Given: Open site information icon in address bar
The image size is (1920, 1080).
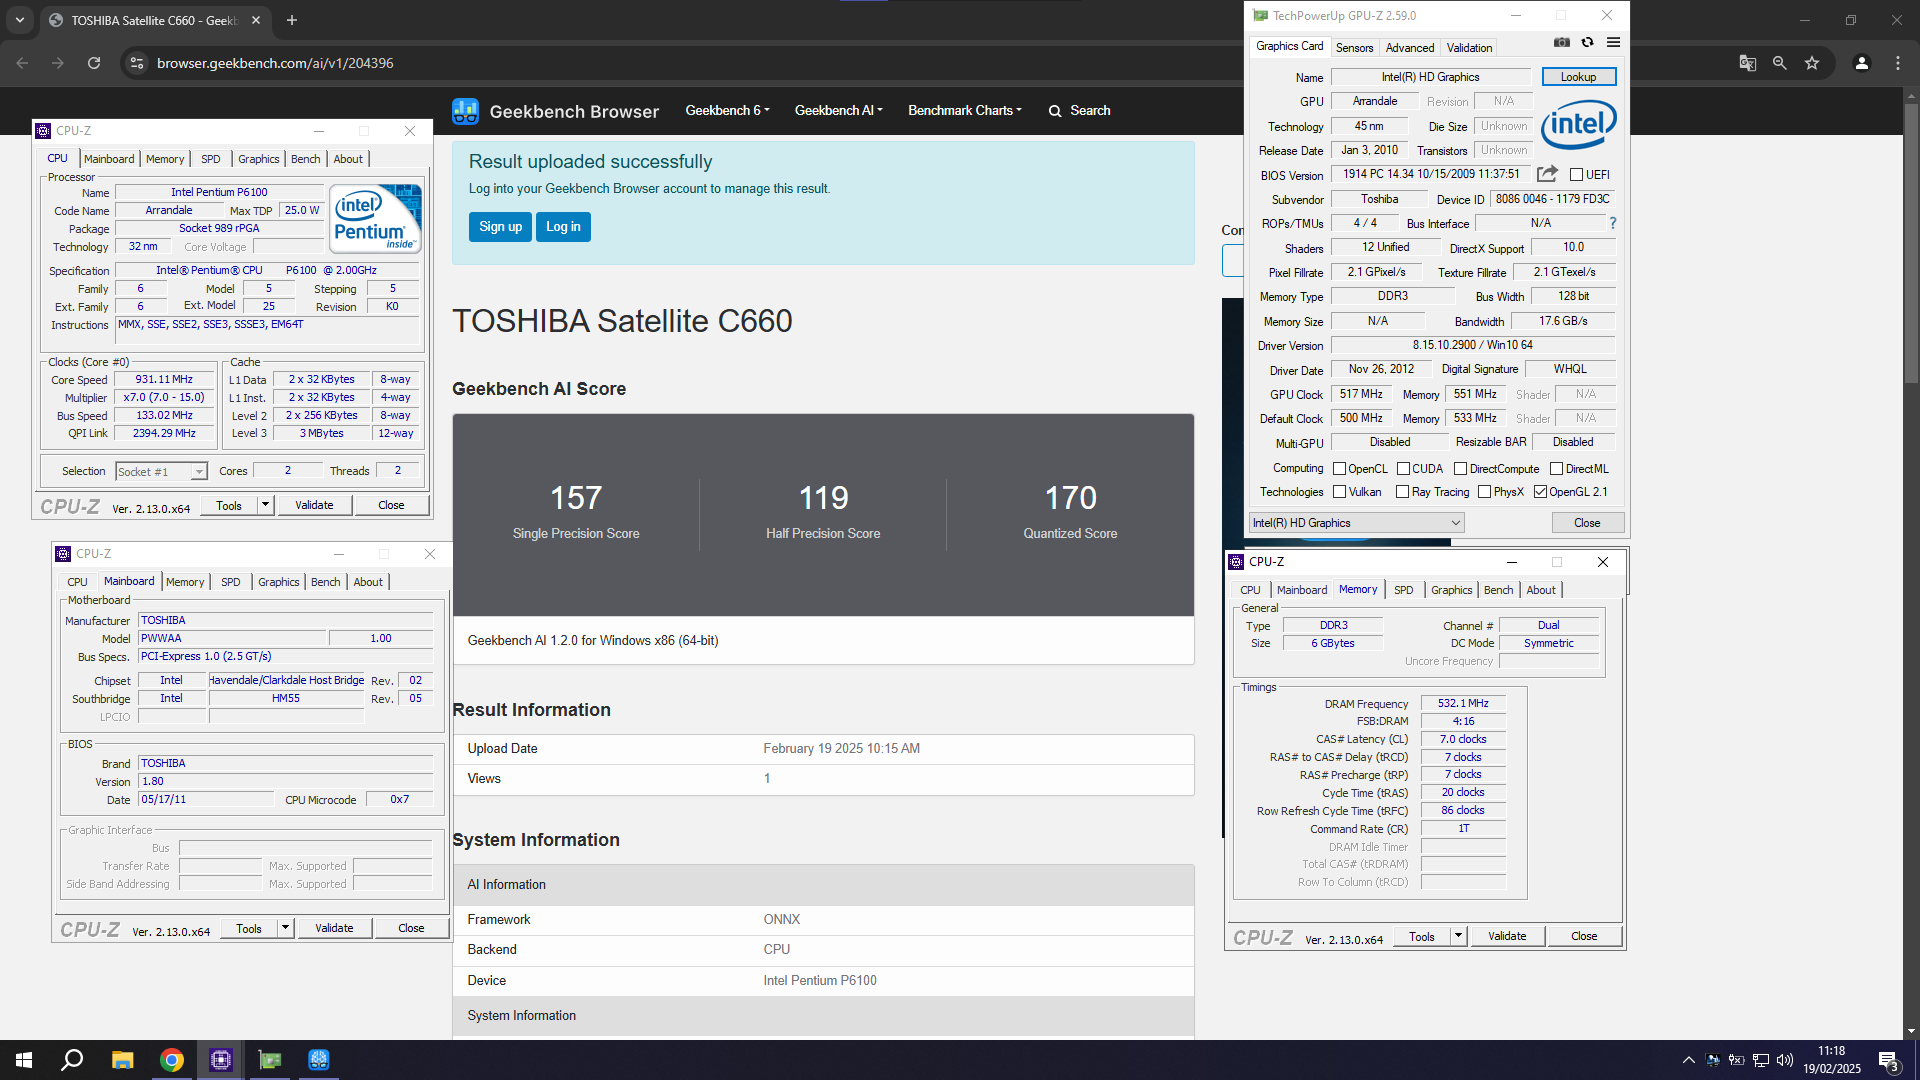Looking at the screenshot, I should click(137, 63).
